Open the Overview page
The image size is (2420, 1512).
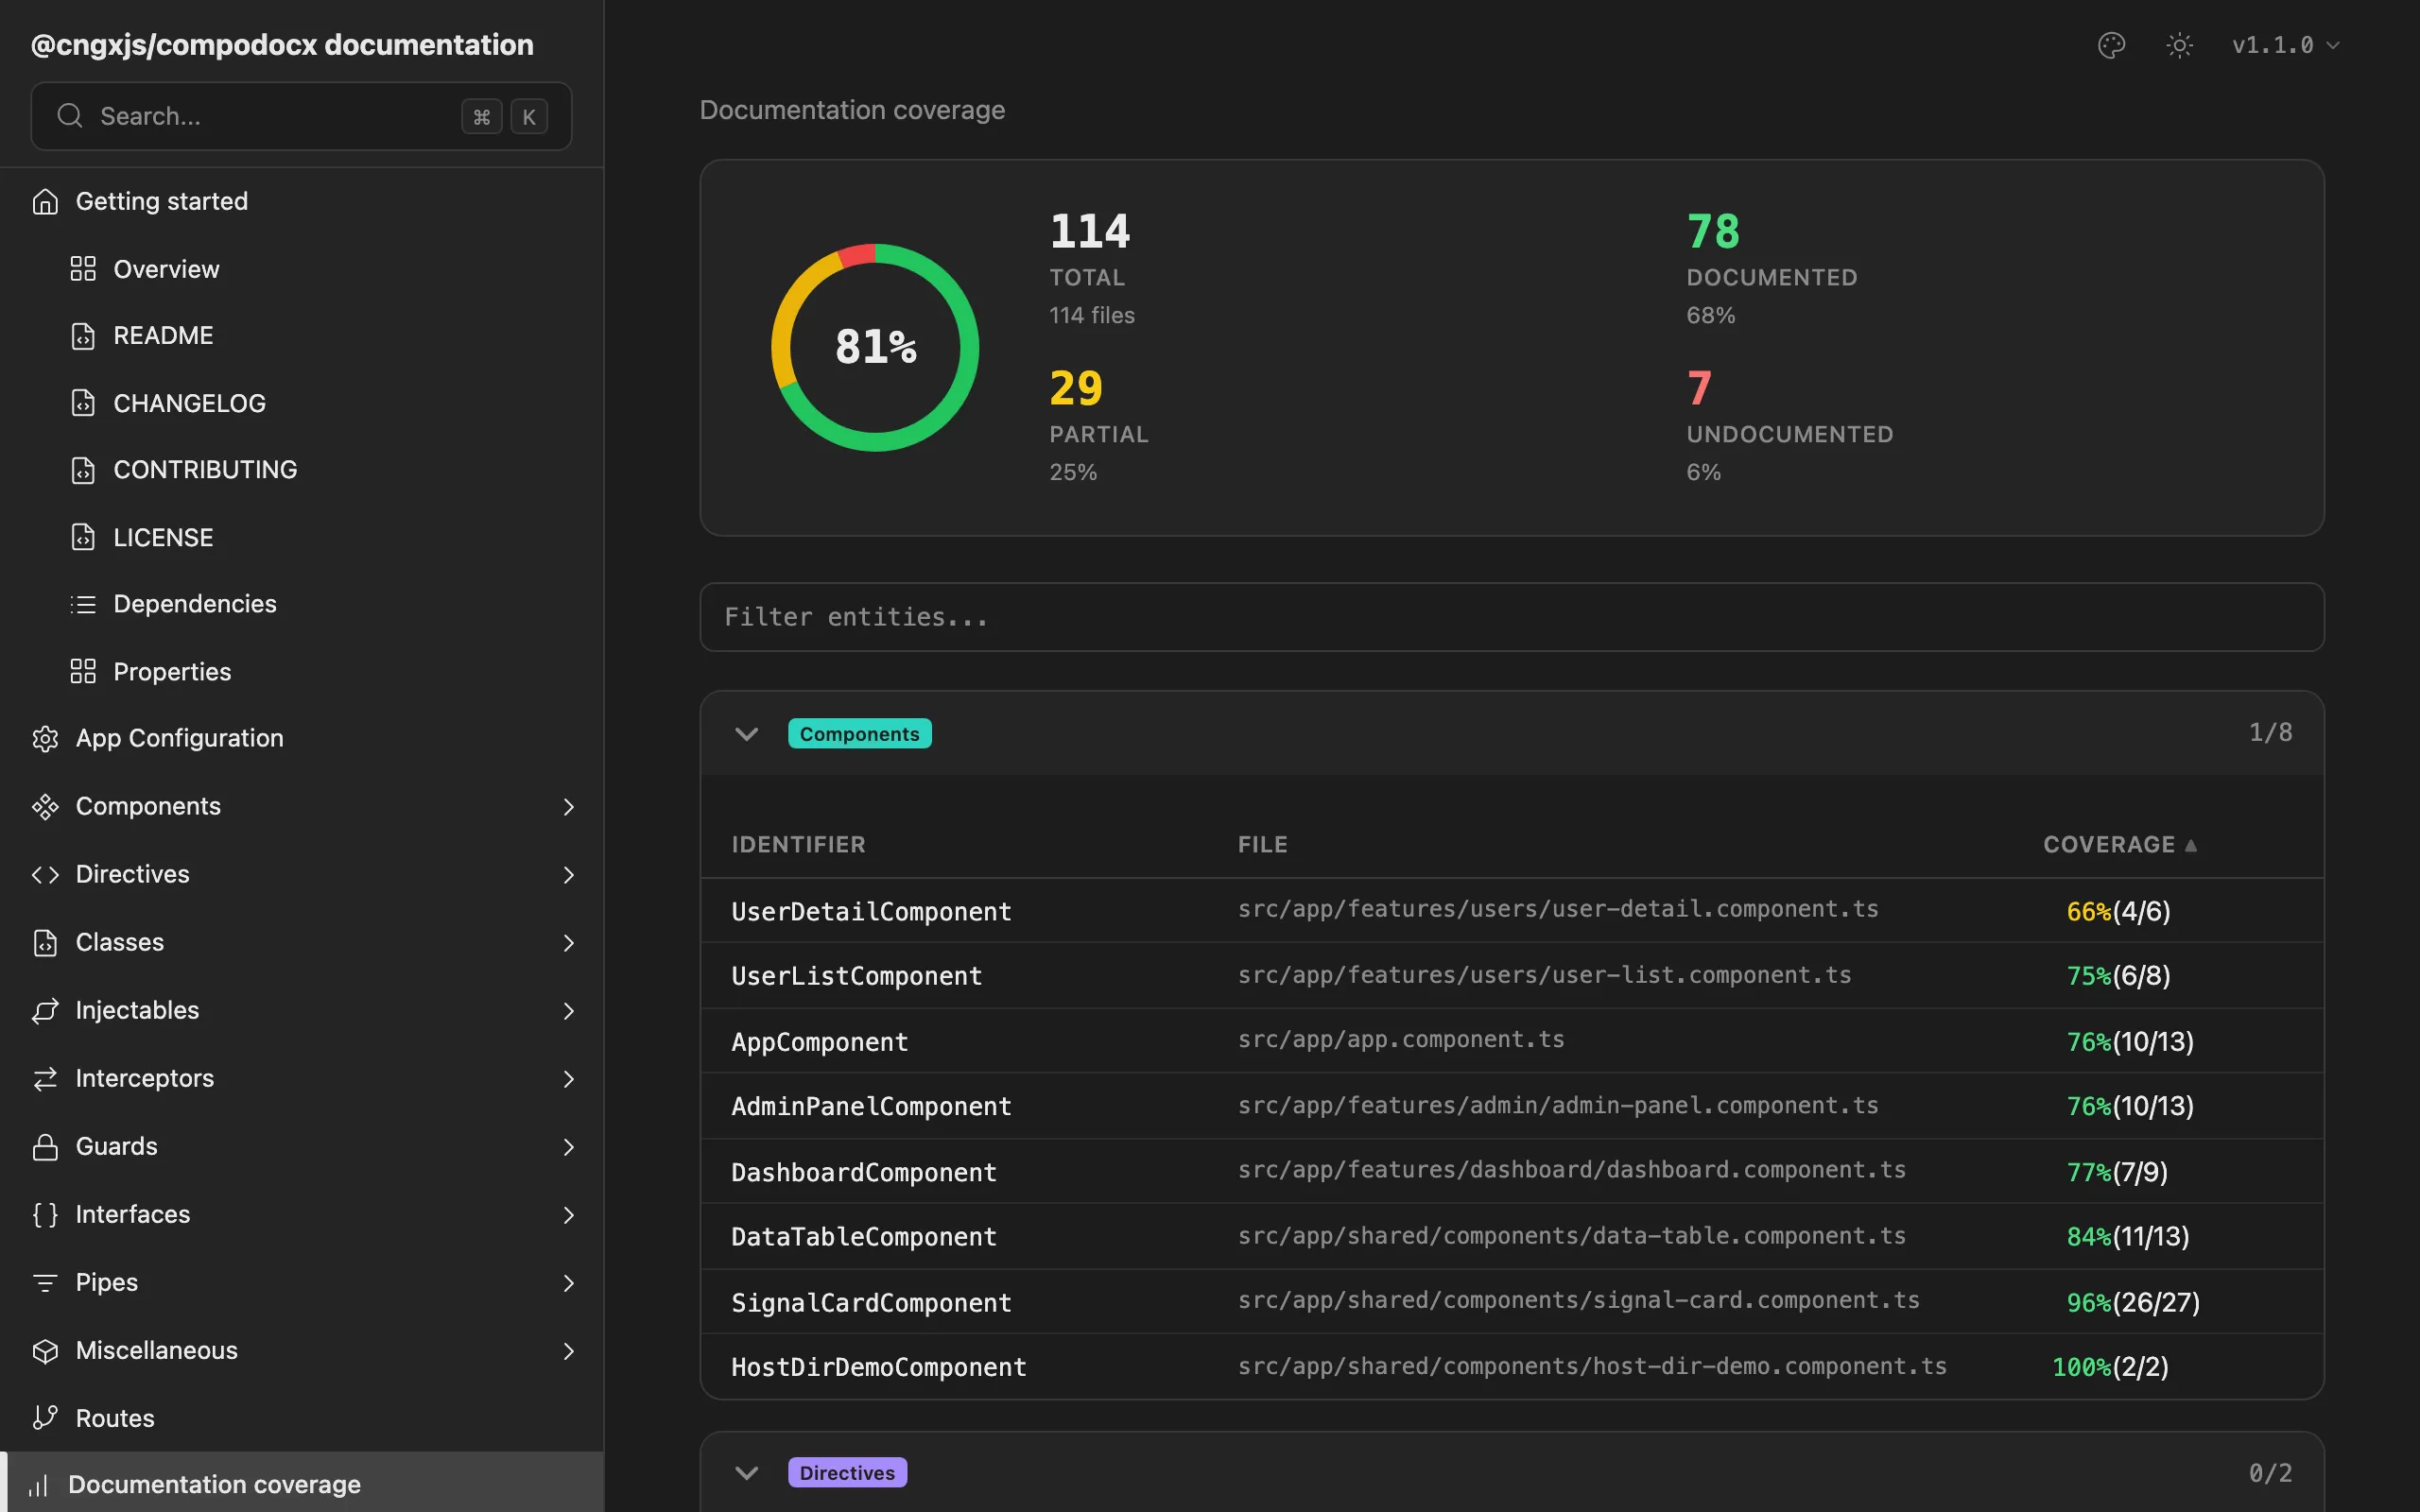pos(166,269)
